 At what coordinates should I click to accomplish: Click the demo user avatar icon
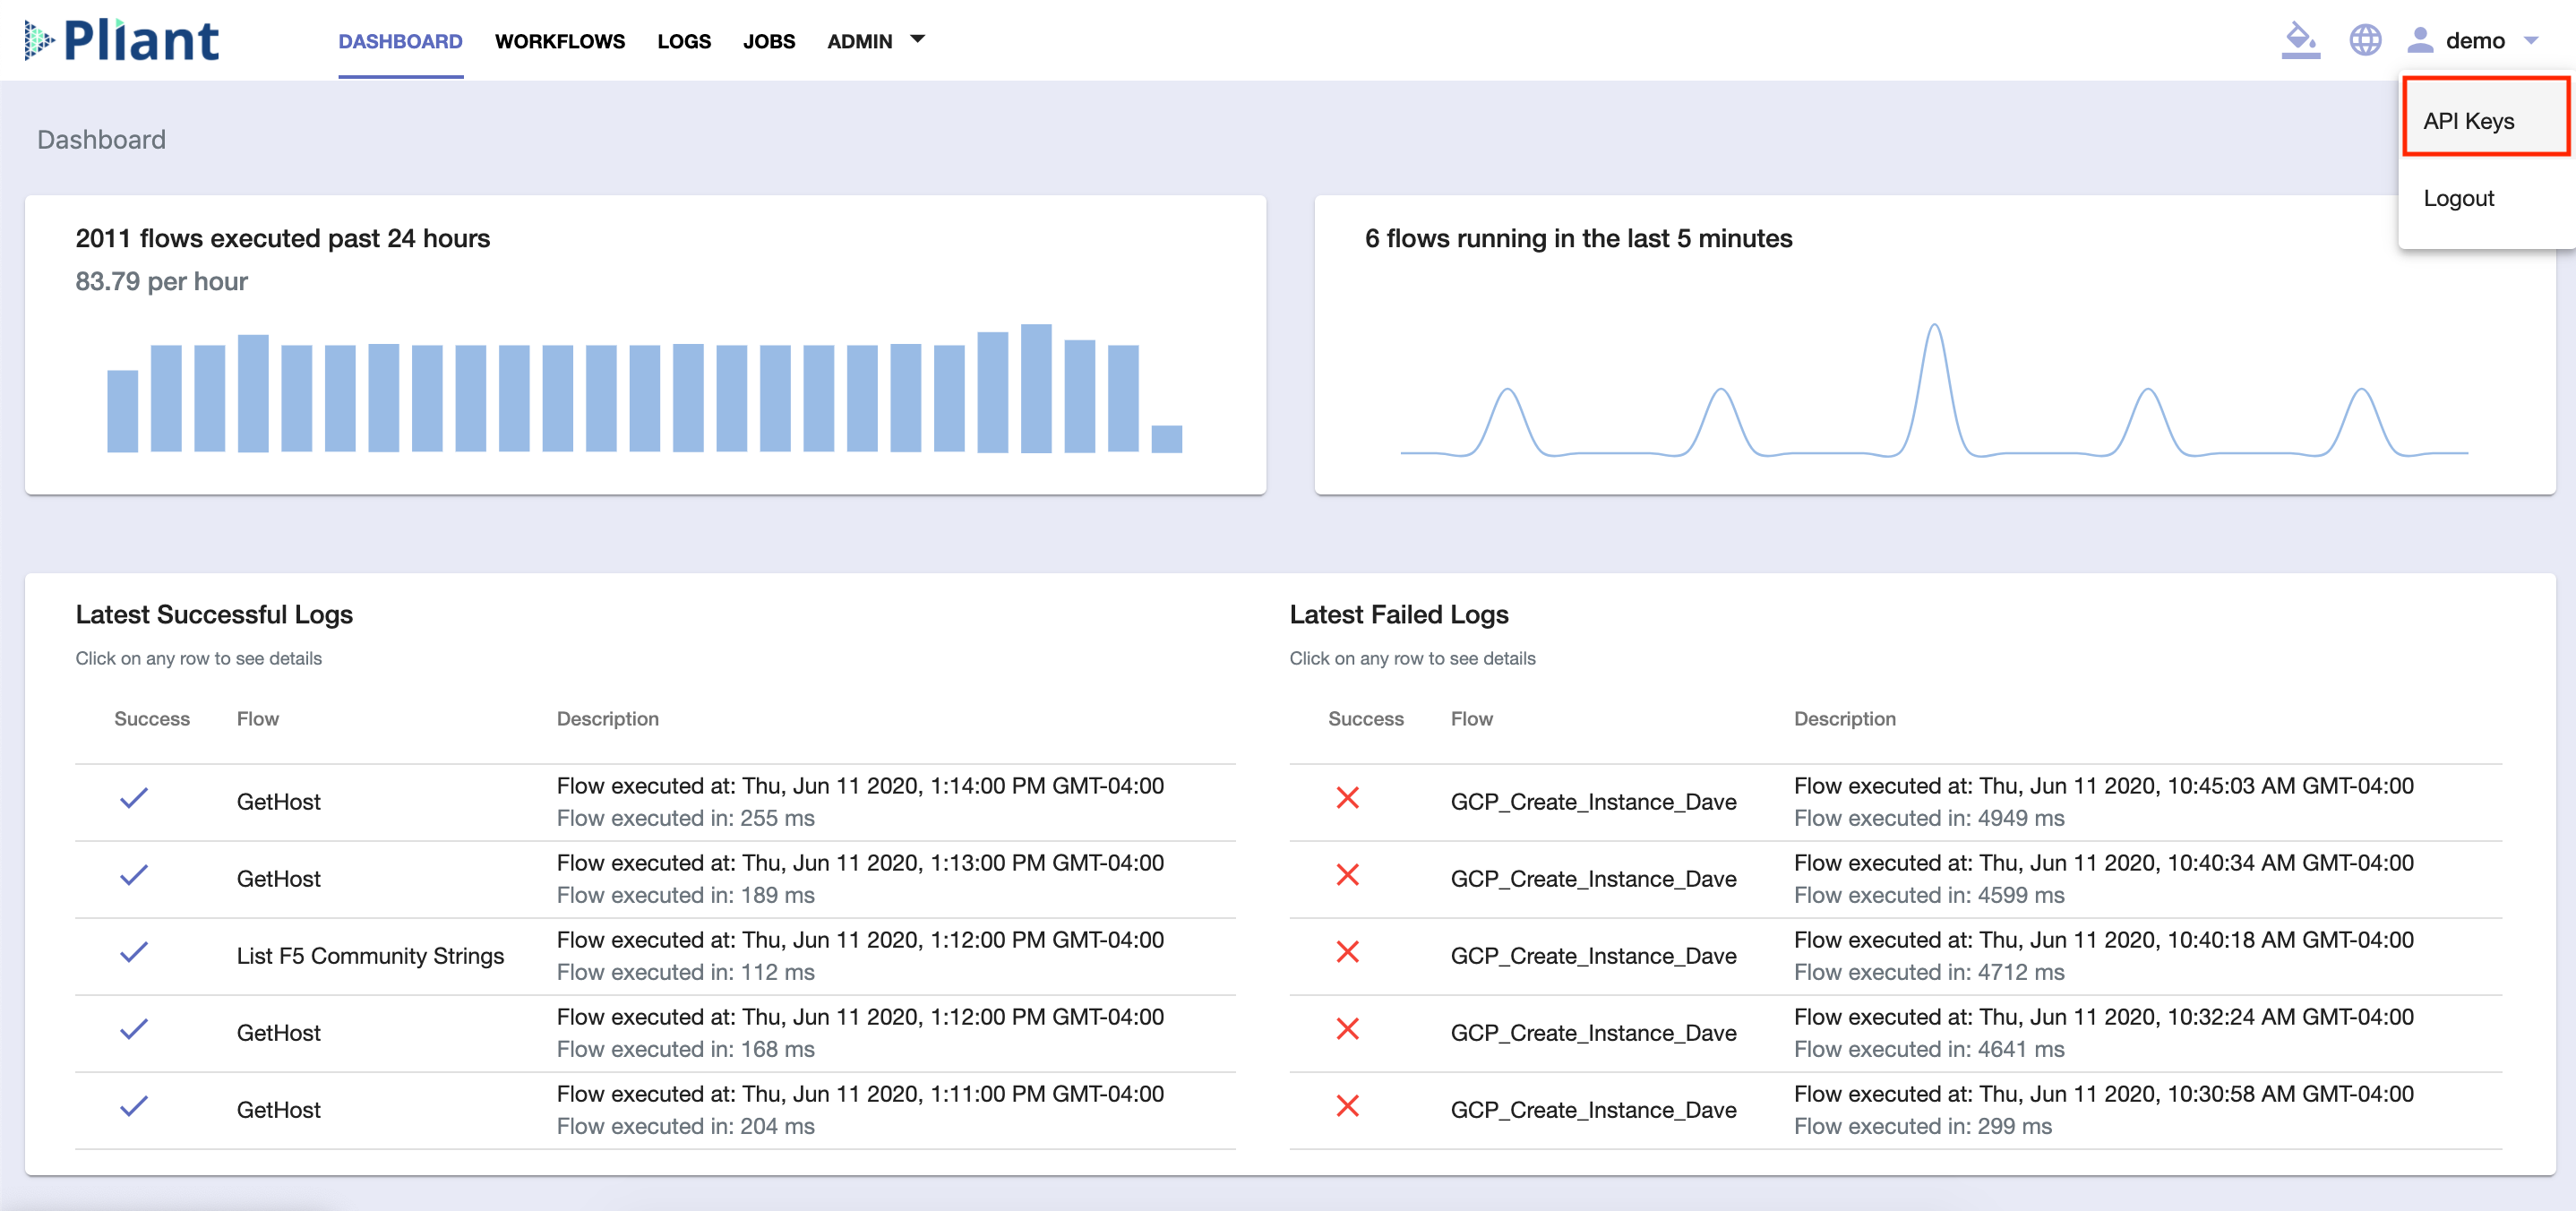pos(2420,40)
